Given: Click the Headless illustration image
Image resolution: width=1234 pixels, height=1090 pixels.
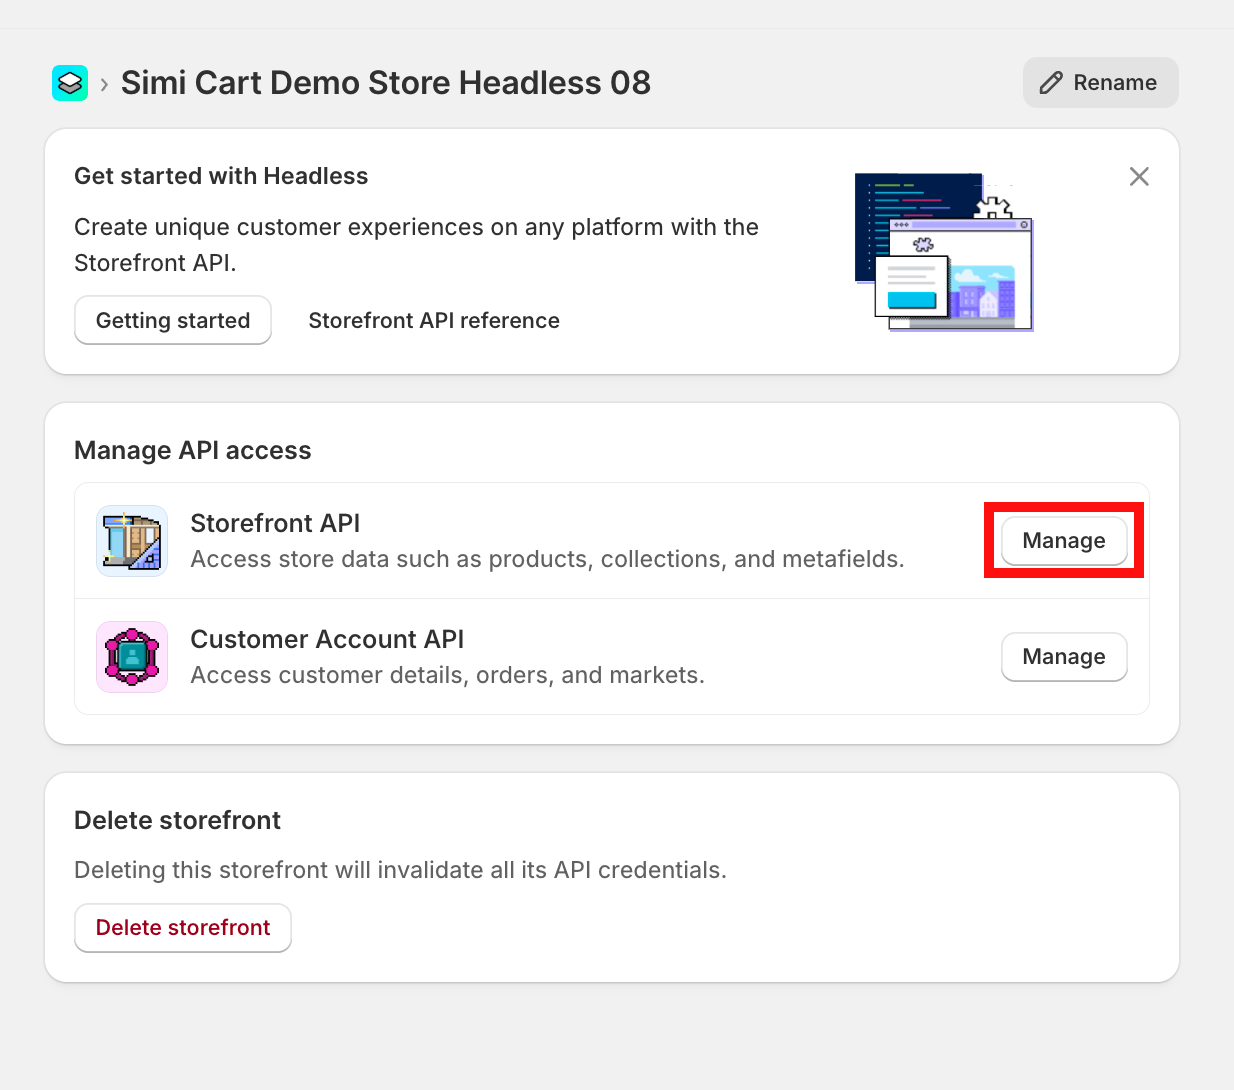Looking at the screenshot, I should click(943, 252).
